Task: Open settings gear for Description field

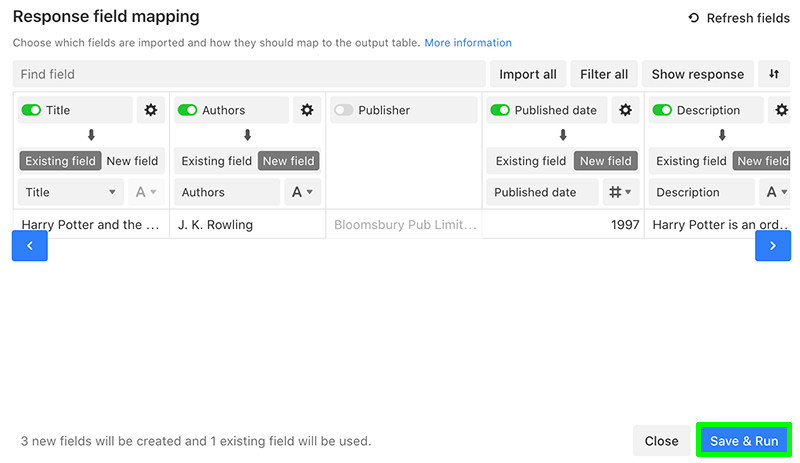Action: click(x=781, y=110)
